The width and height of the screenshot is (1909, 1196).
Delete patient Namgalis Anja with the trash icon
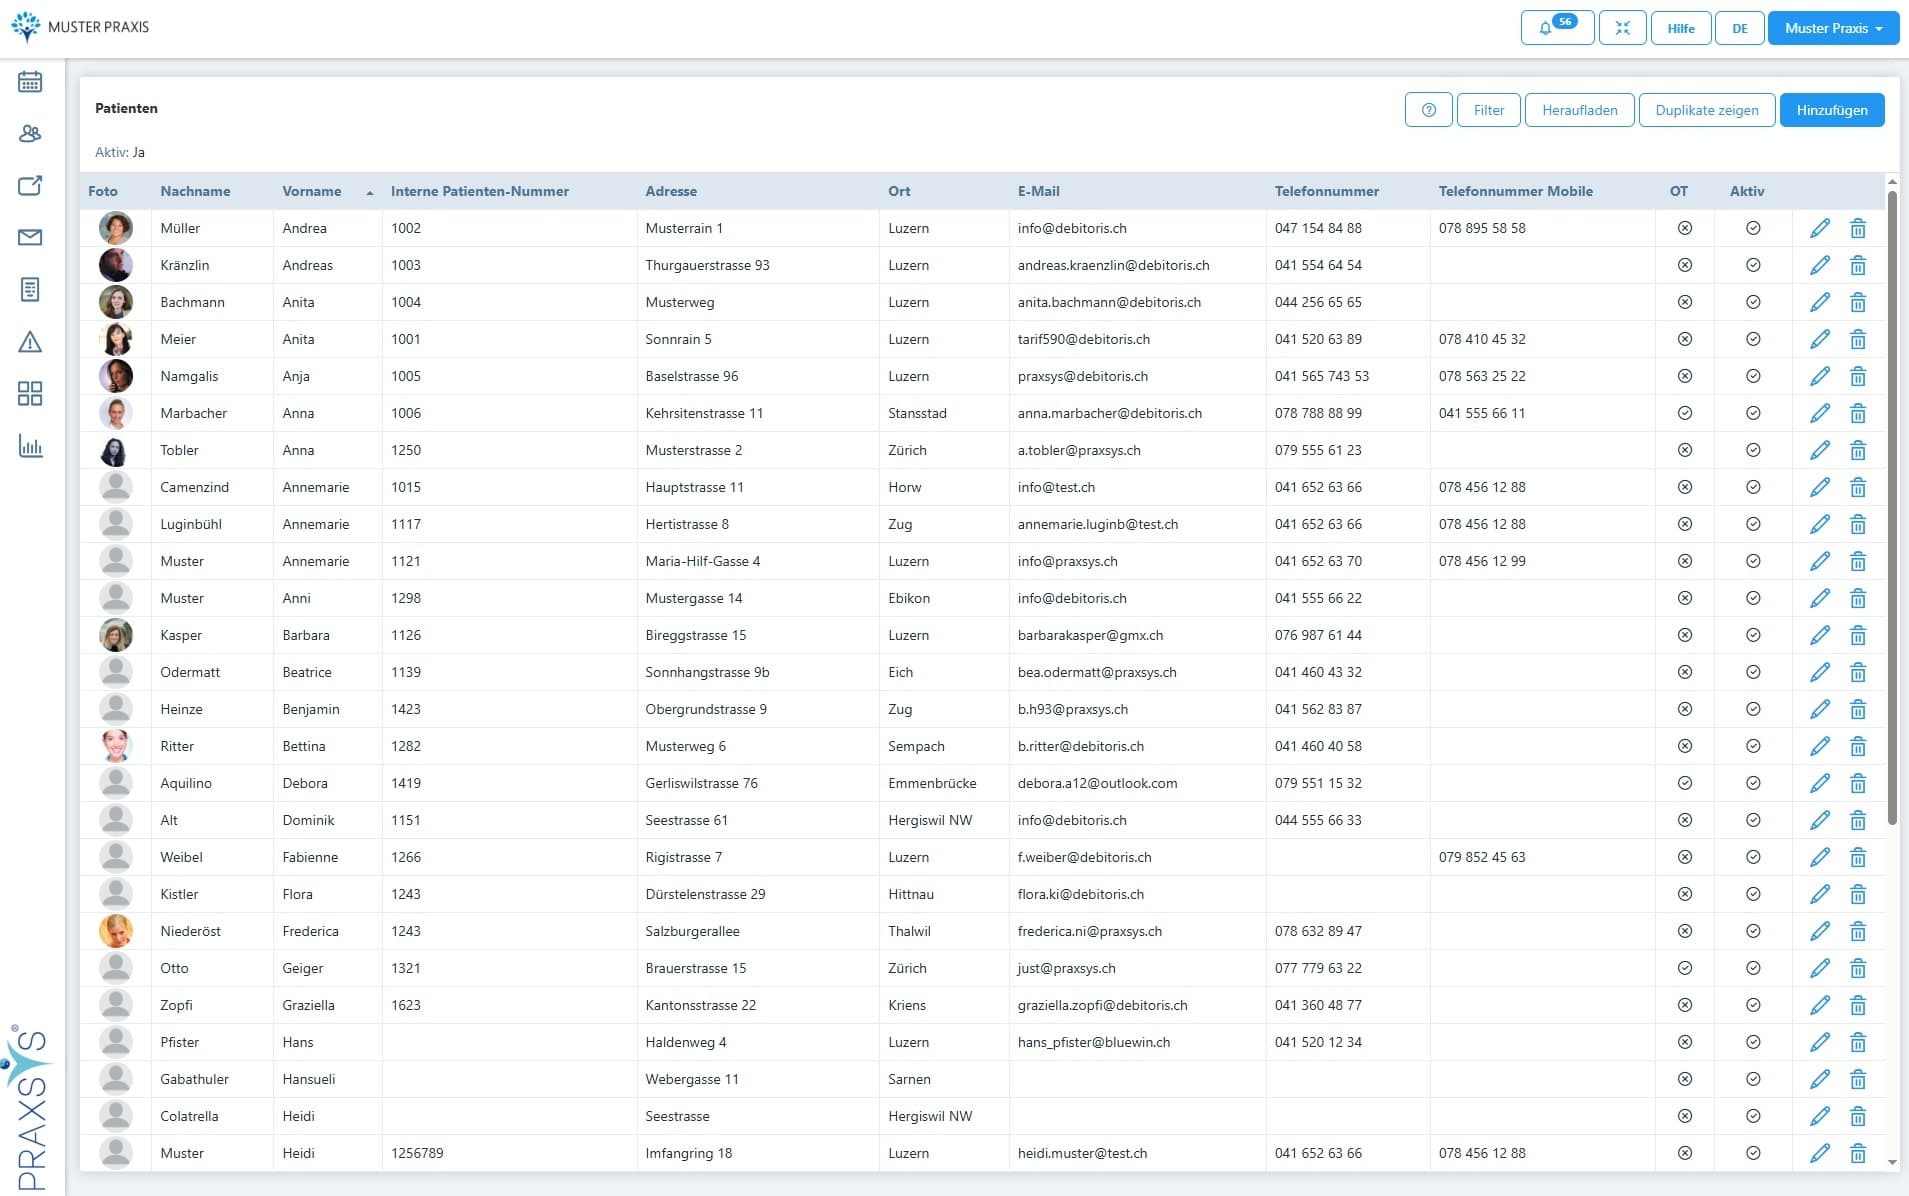(1858, 376)
